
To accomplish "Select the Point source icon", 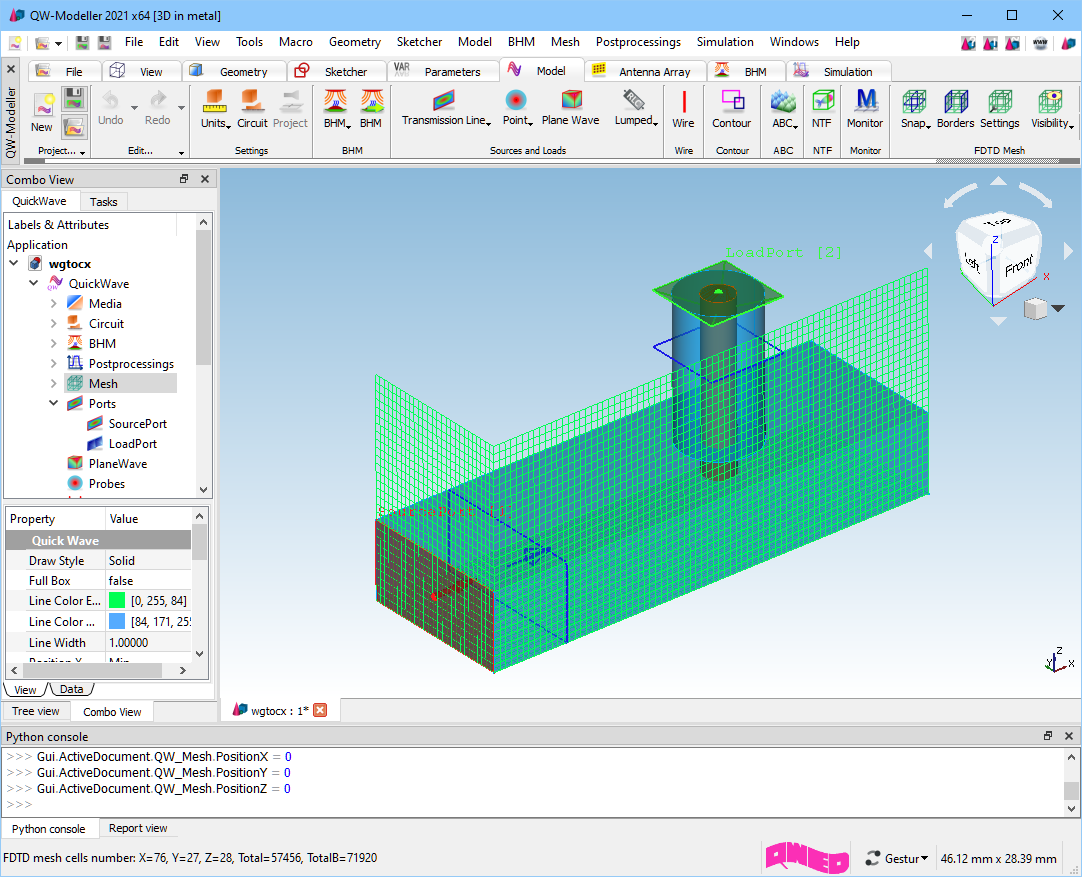I will tap(515, 101).
